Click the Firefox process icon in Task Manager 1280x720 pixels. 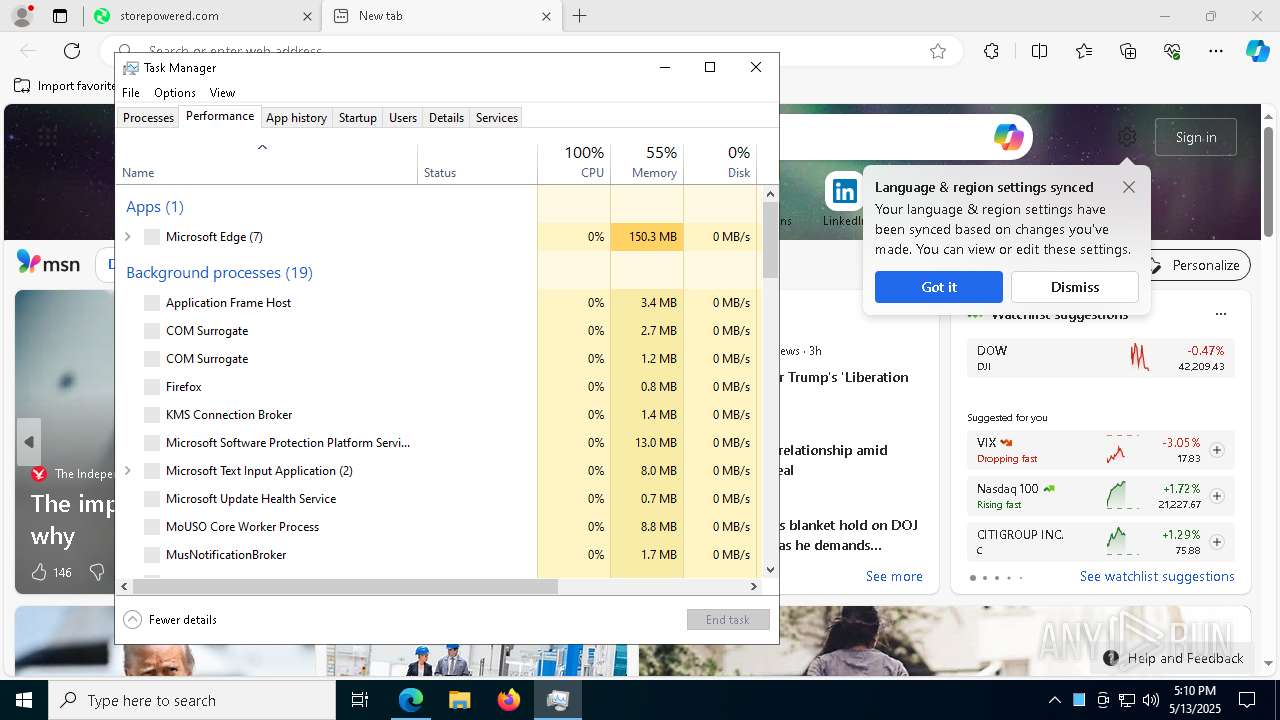[x=152, y=387]
